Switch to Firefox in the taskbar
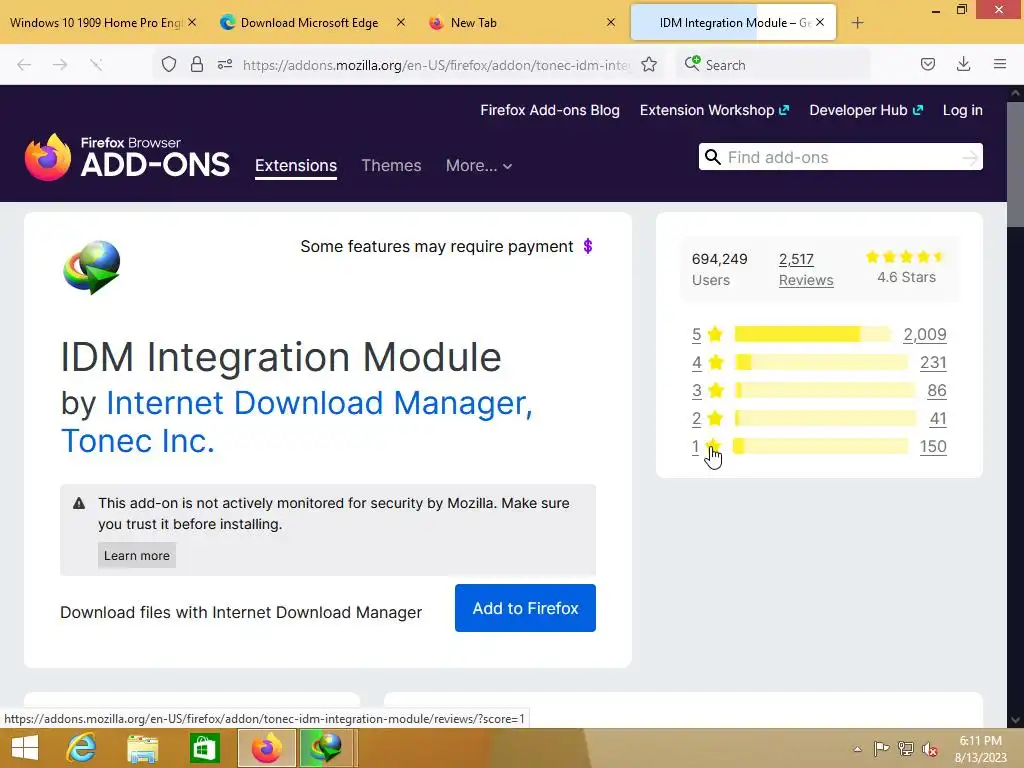The image size is (1024, 768). point(266,748)
